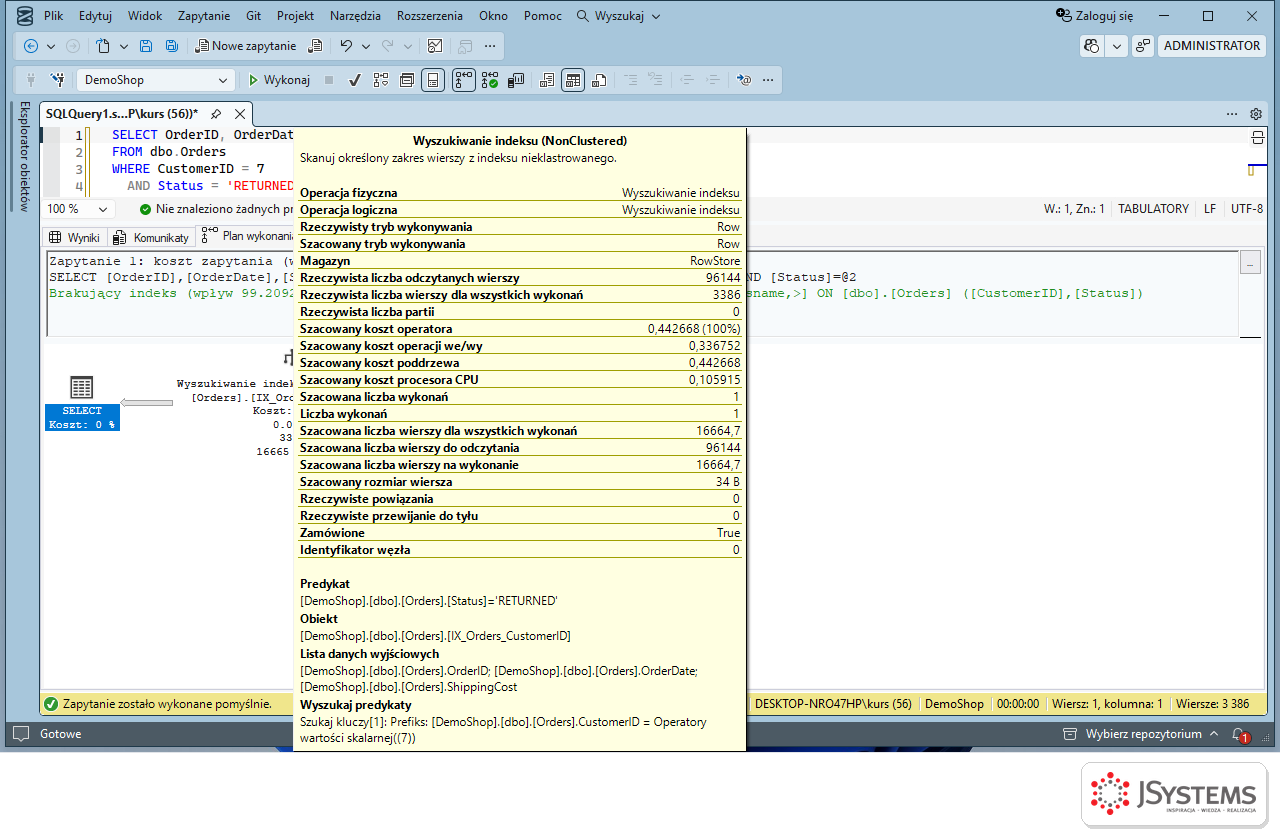Click the Save All icon
1280x835 pixels.
tap(172, 46)
